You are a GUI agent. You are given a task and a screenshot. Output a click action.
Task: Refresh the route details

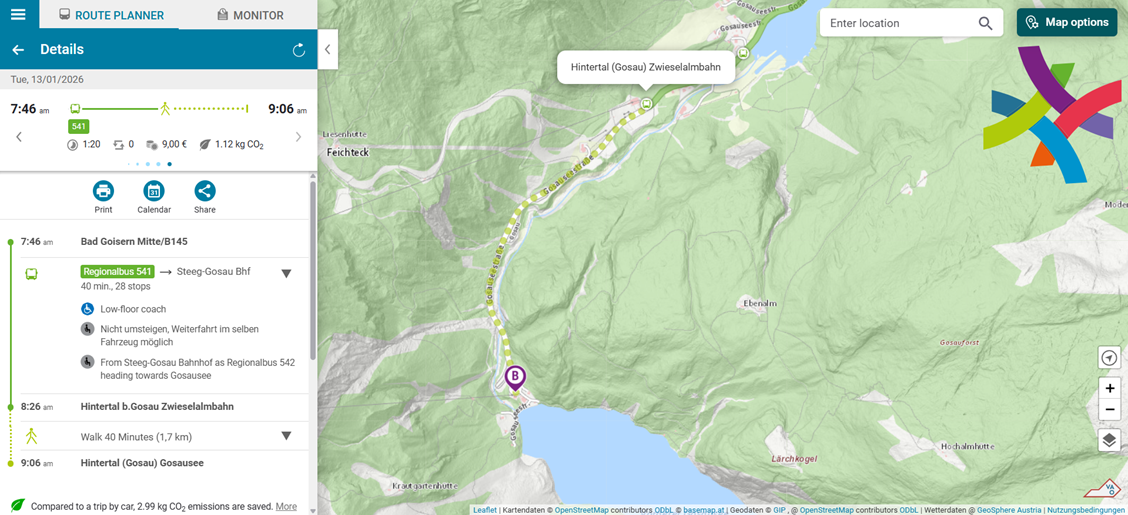299,50
